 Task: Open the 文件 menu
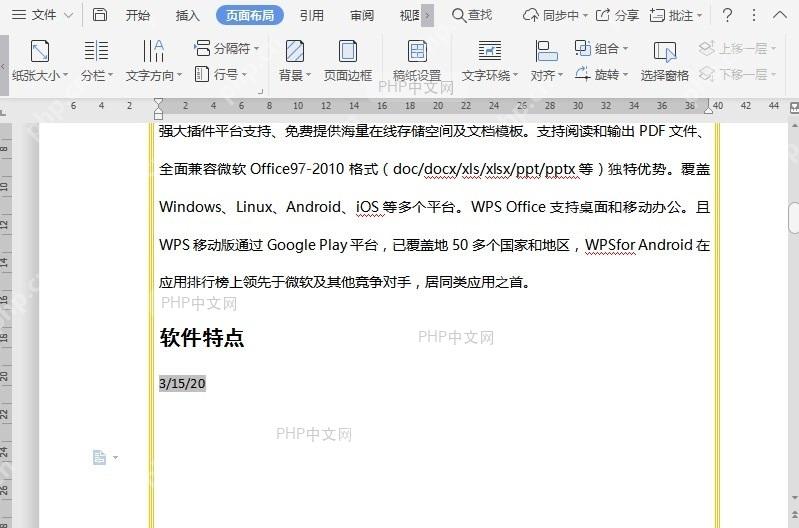[42, 15]
